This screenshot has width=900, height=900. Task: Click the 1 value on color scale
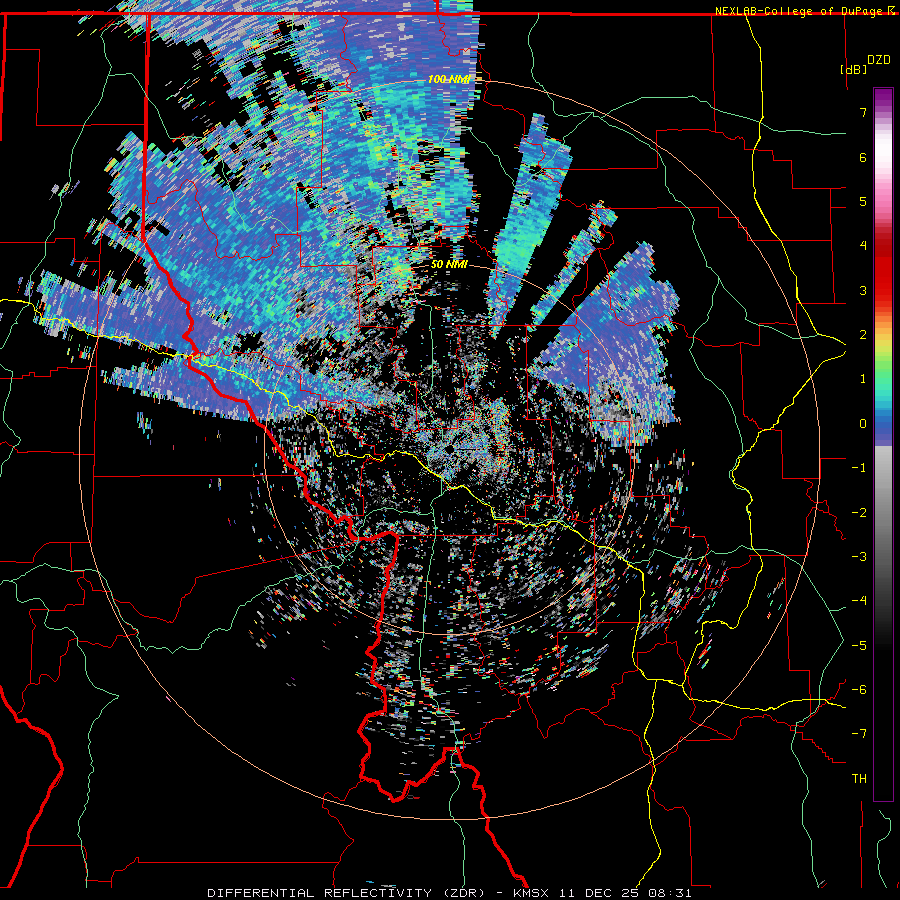click(863, 379)
